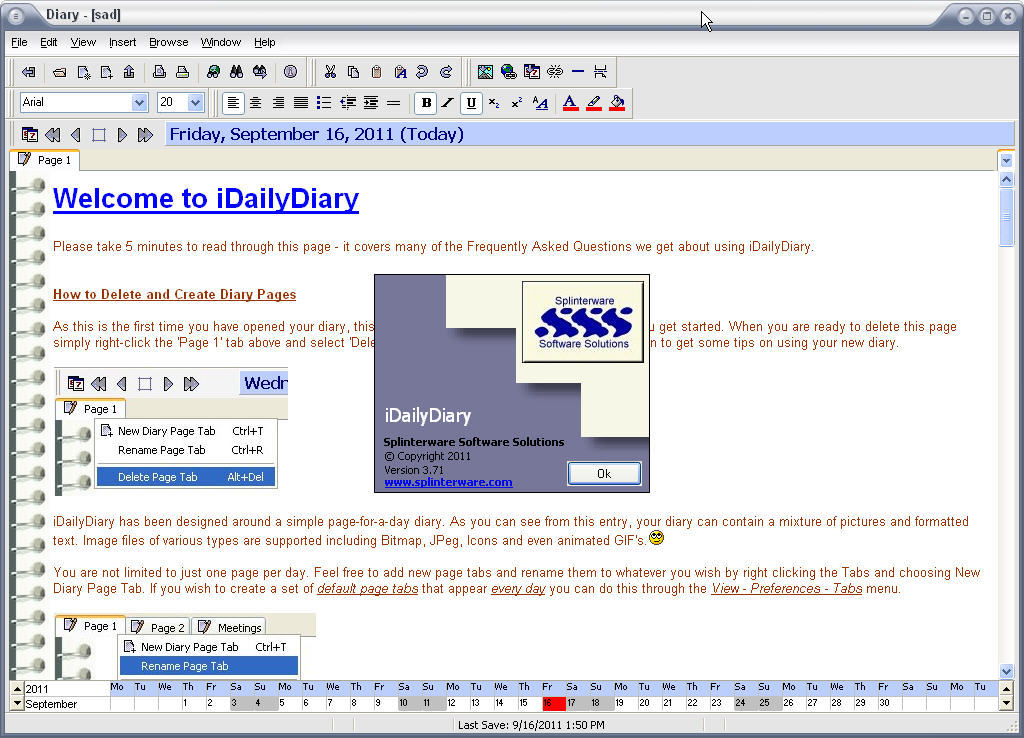This screenshot has height=738, width=1024.
Task: Open the calendar picker icon on navigation bar
Action: point(30,134)
